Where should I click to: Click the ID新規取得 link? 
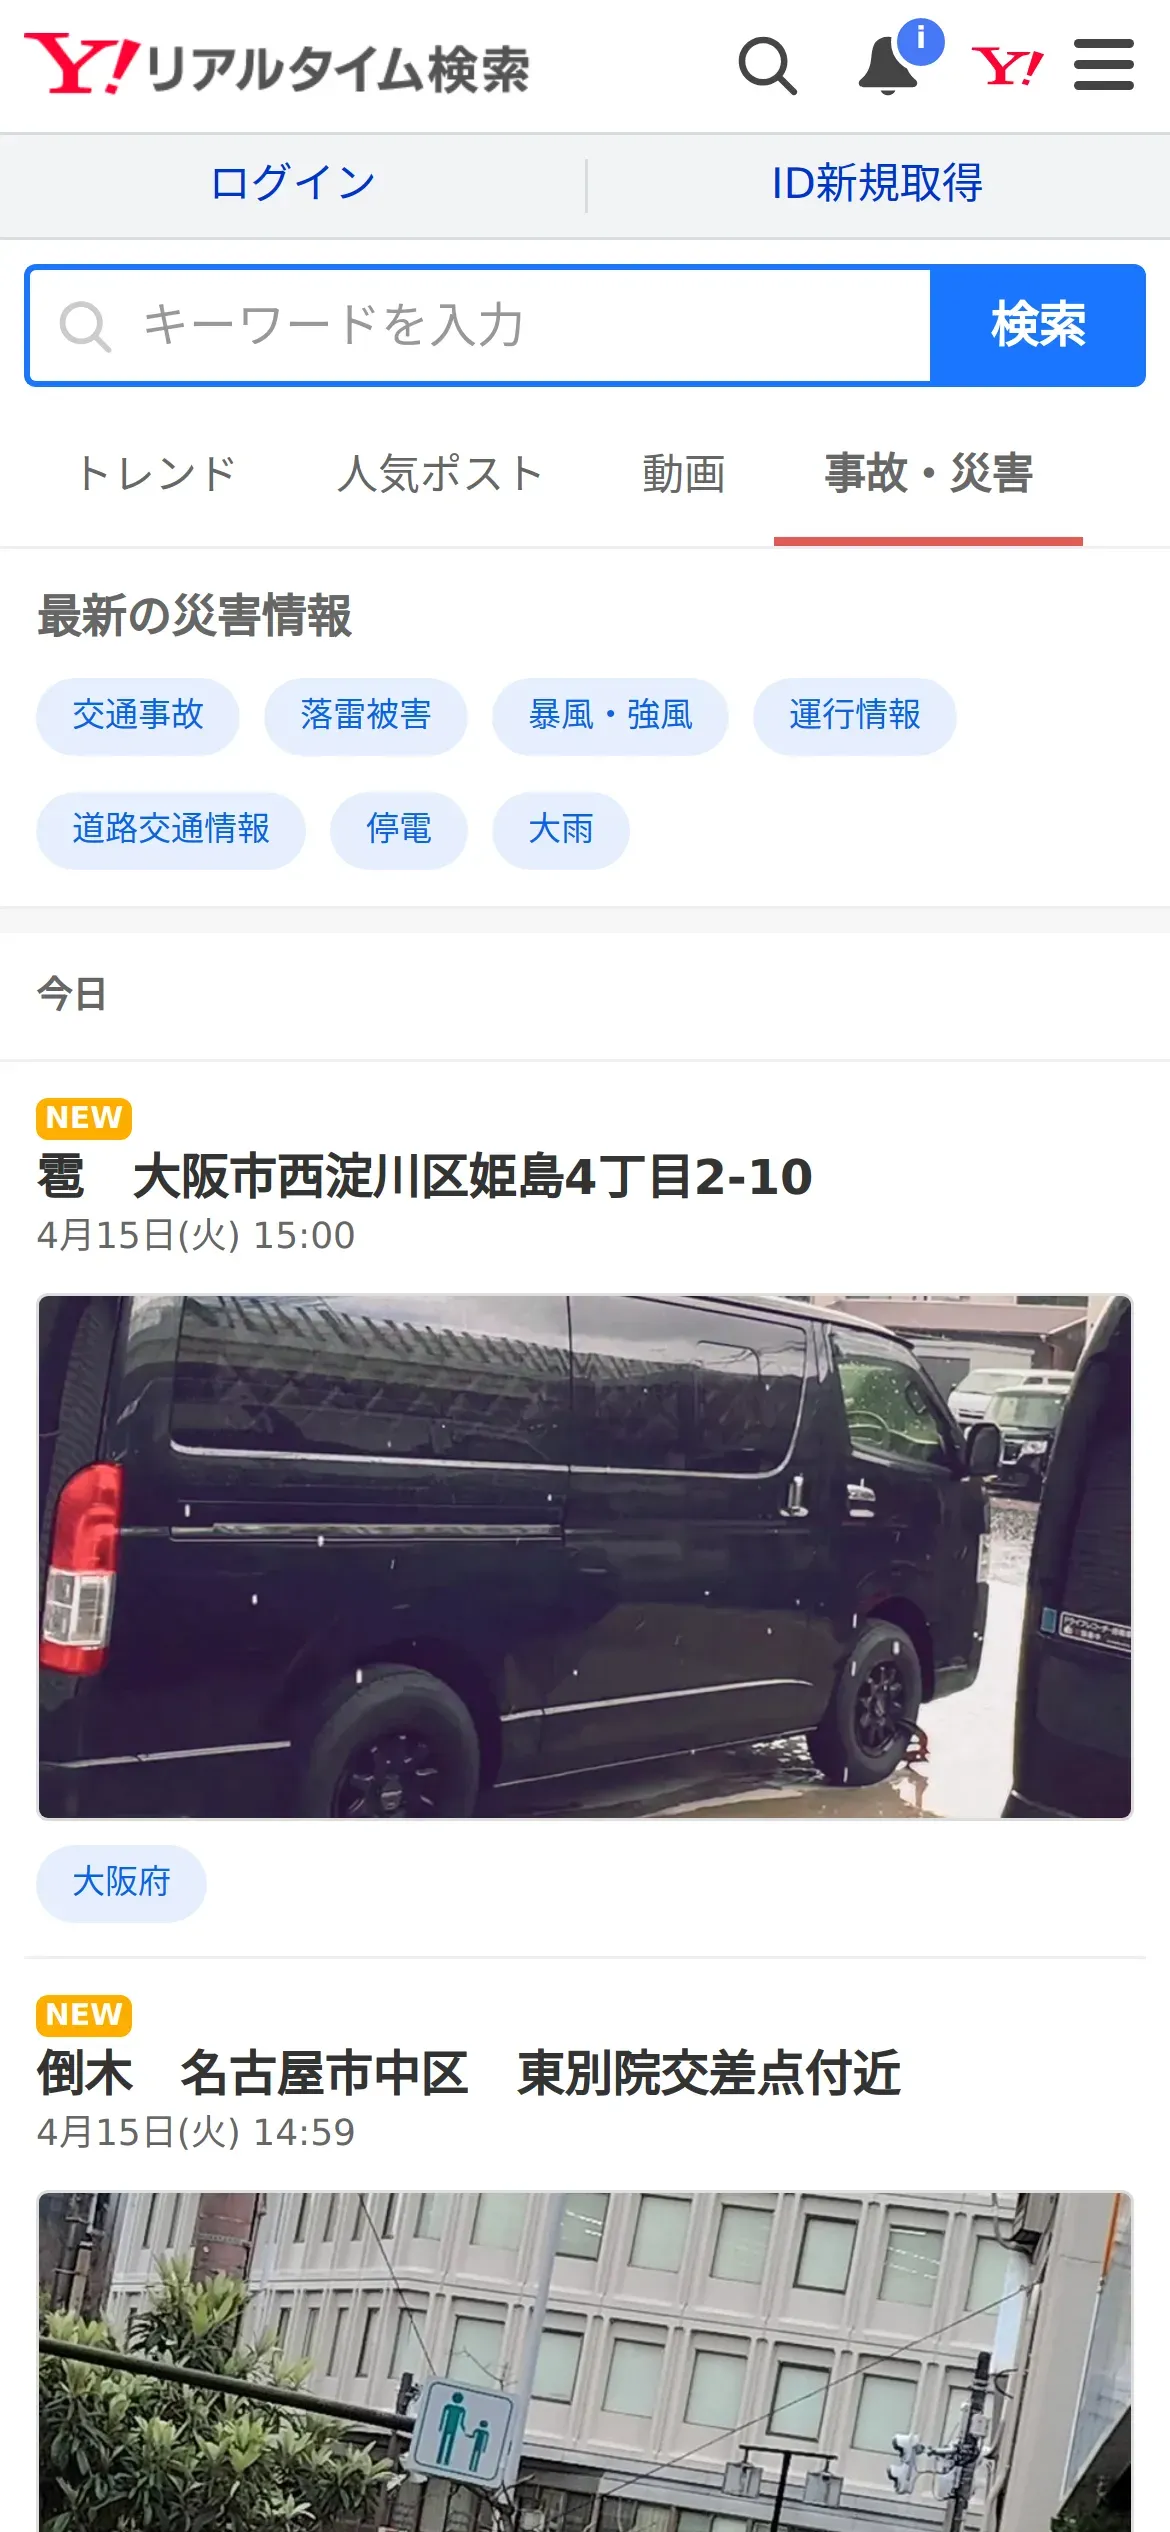877,184
